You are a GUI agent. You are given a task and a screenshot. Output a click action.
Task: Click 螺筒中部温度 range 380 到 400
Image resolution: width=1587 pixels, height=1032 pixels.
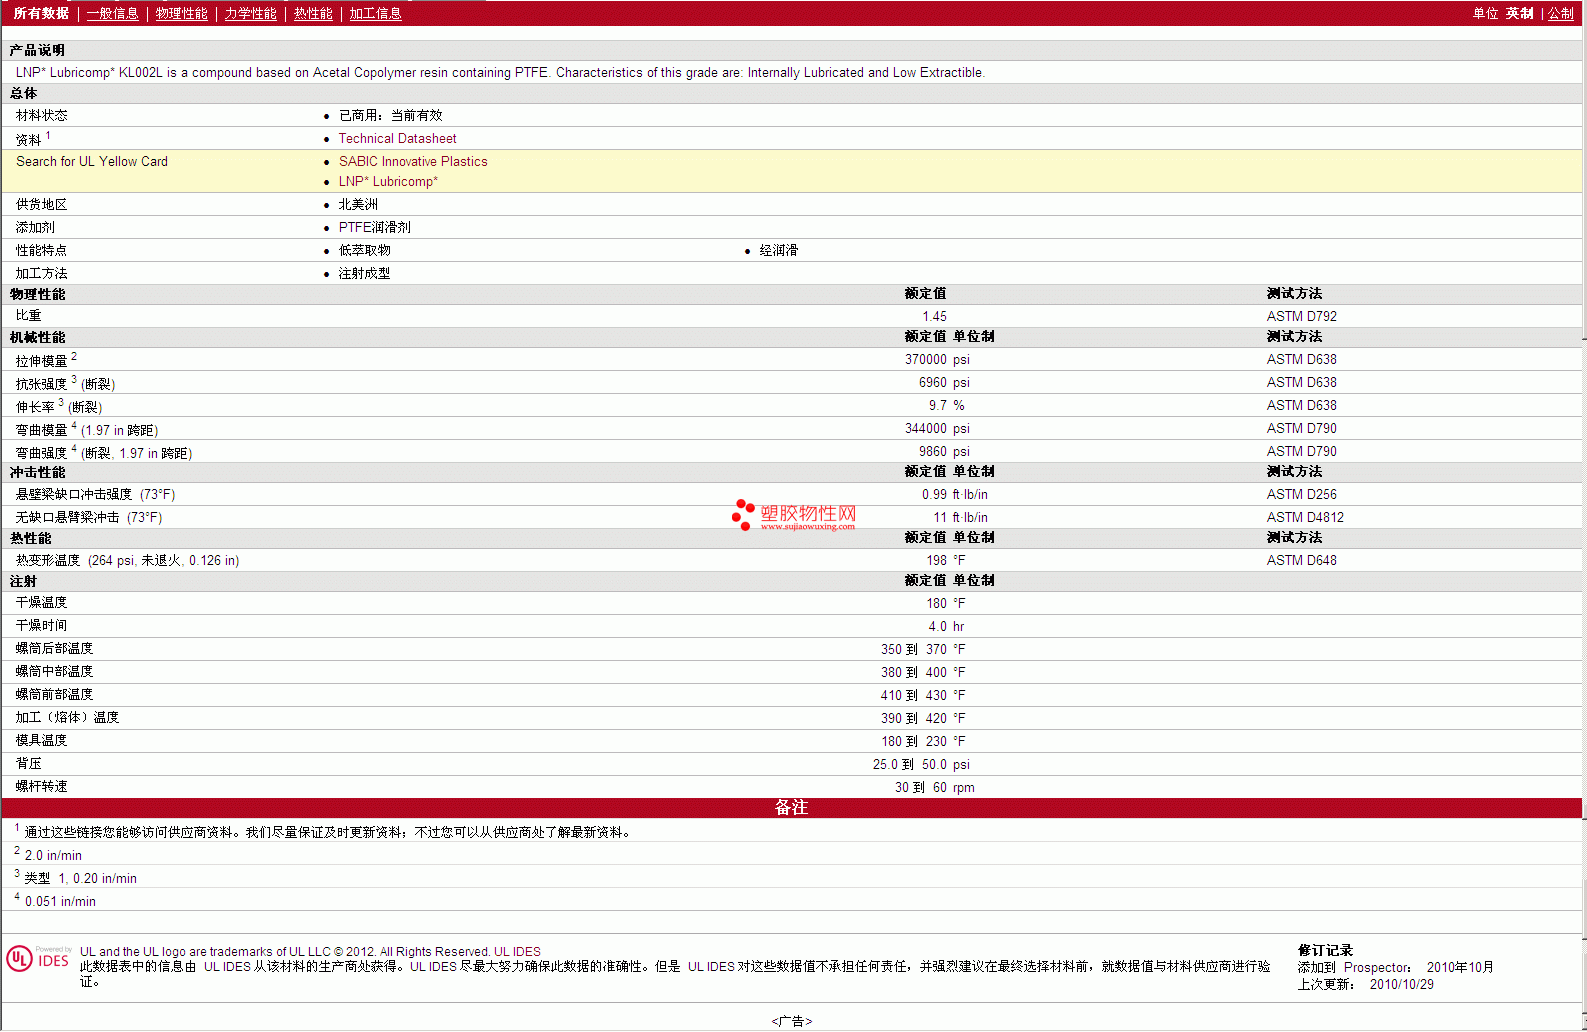point(913,673)
